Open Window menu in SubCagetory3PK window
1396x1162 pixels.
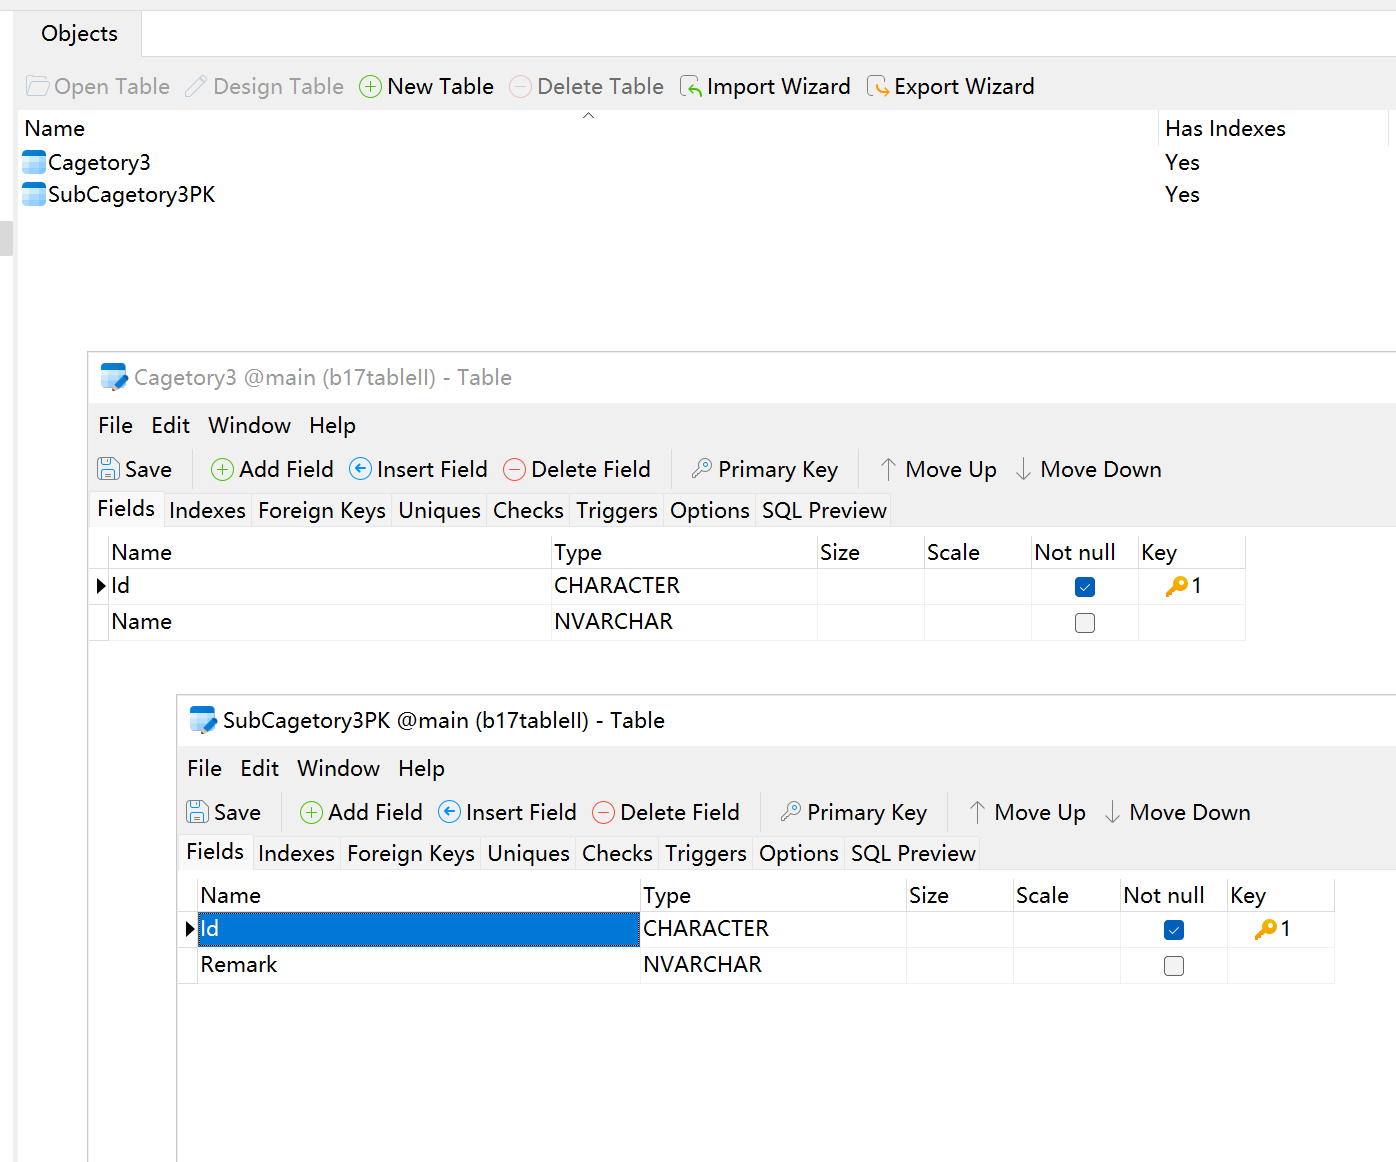tap(338, 769)
